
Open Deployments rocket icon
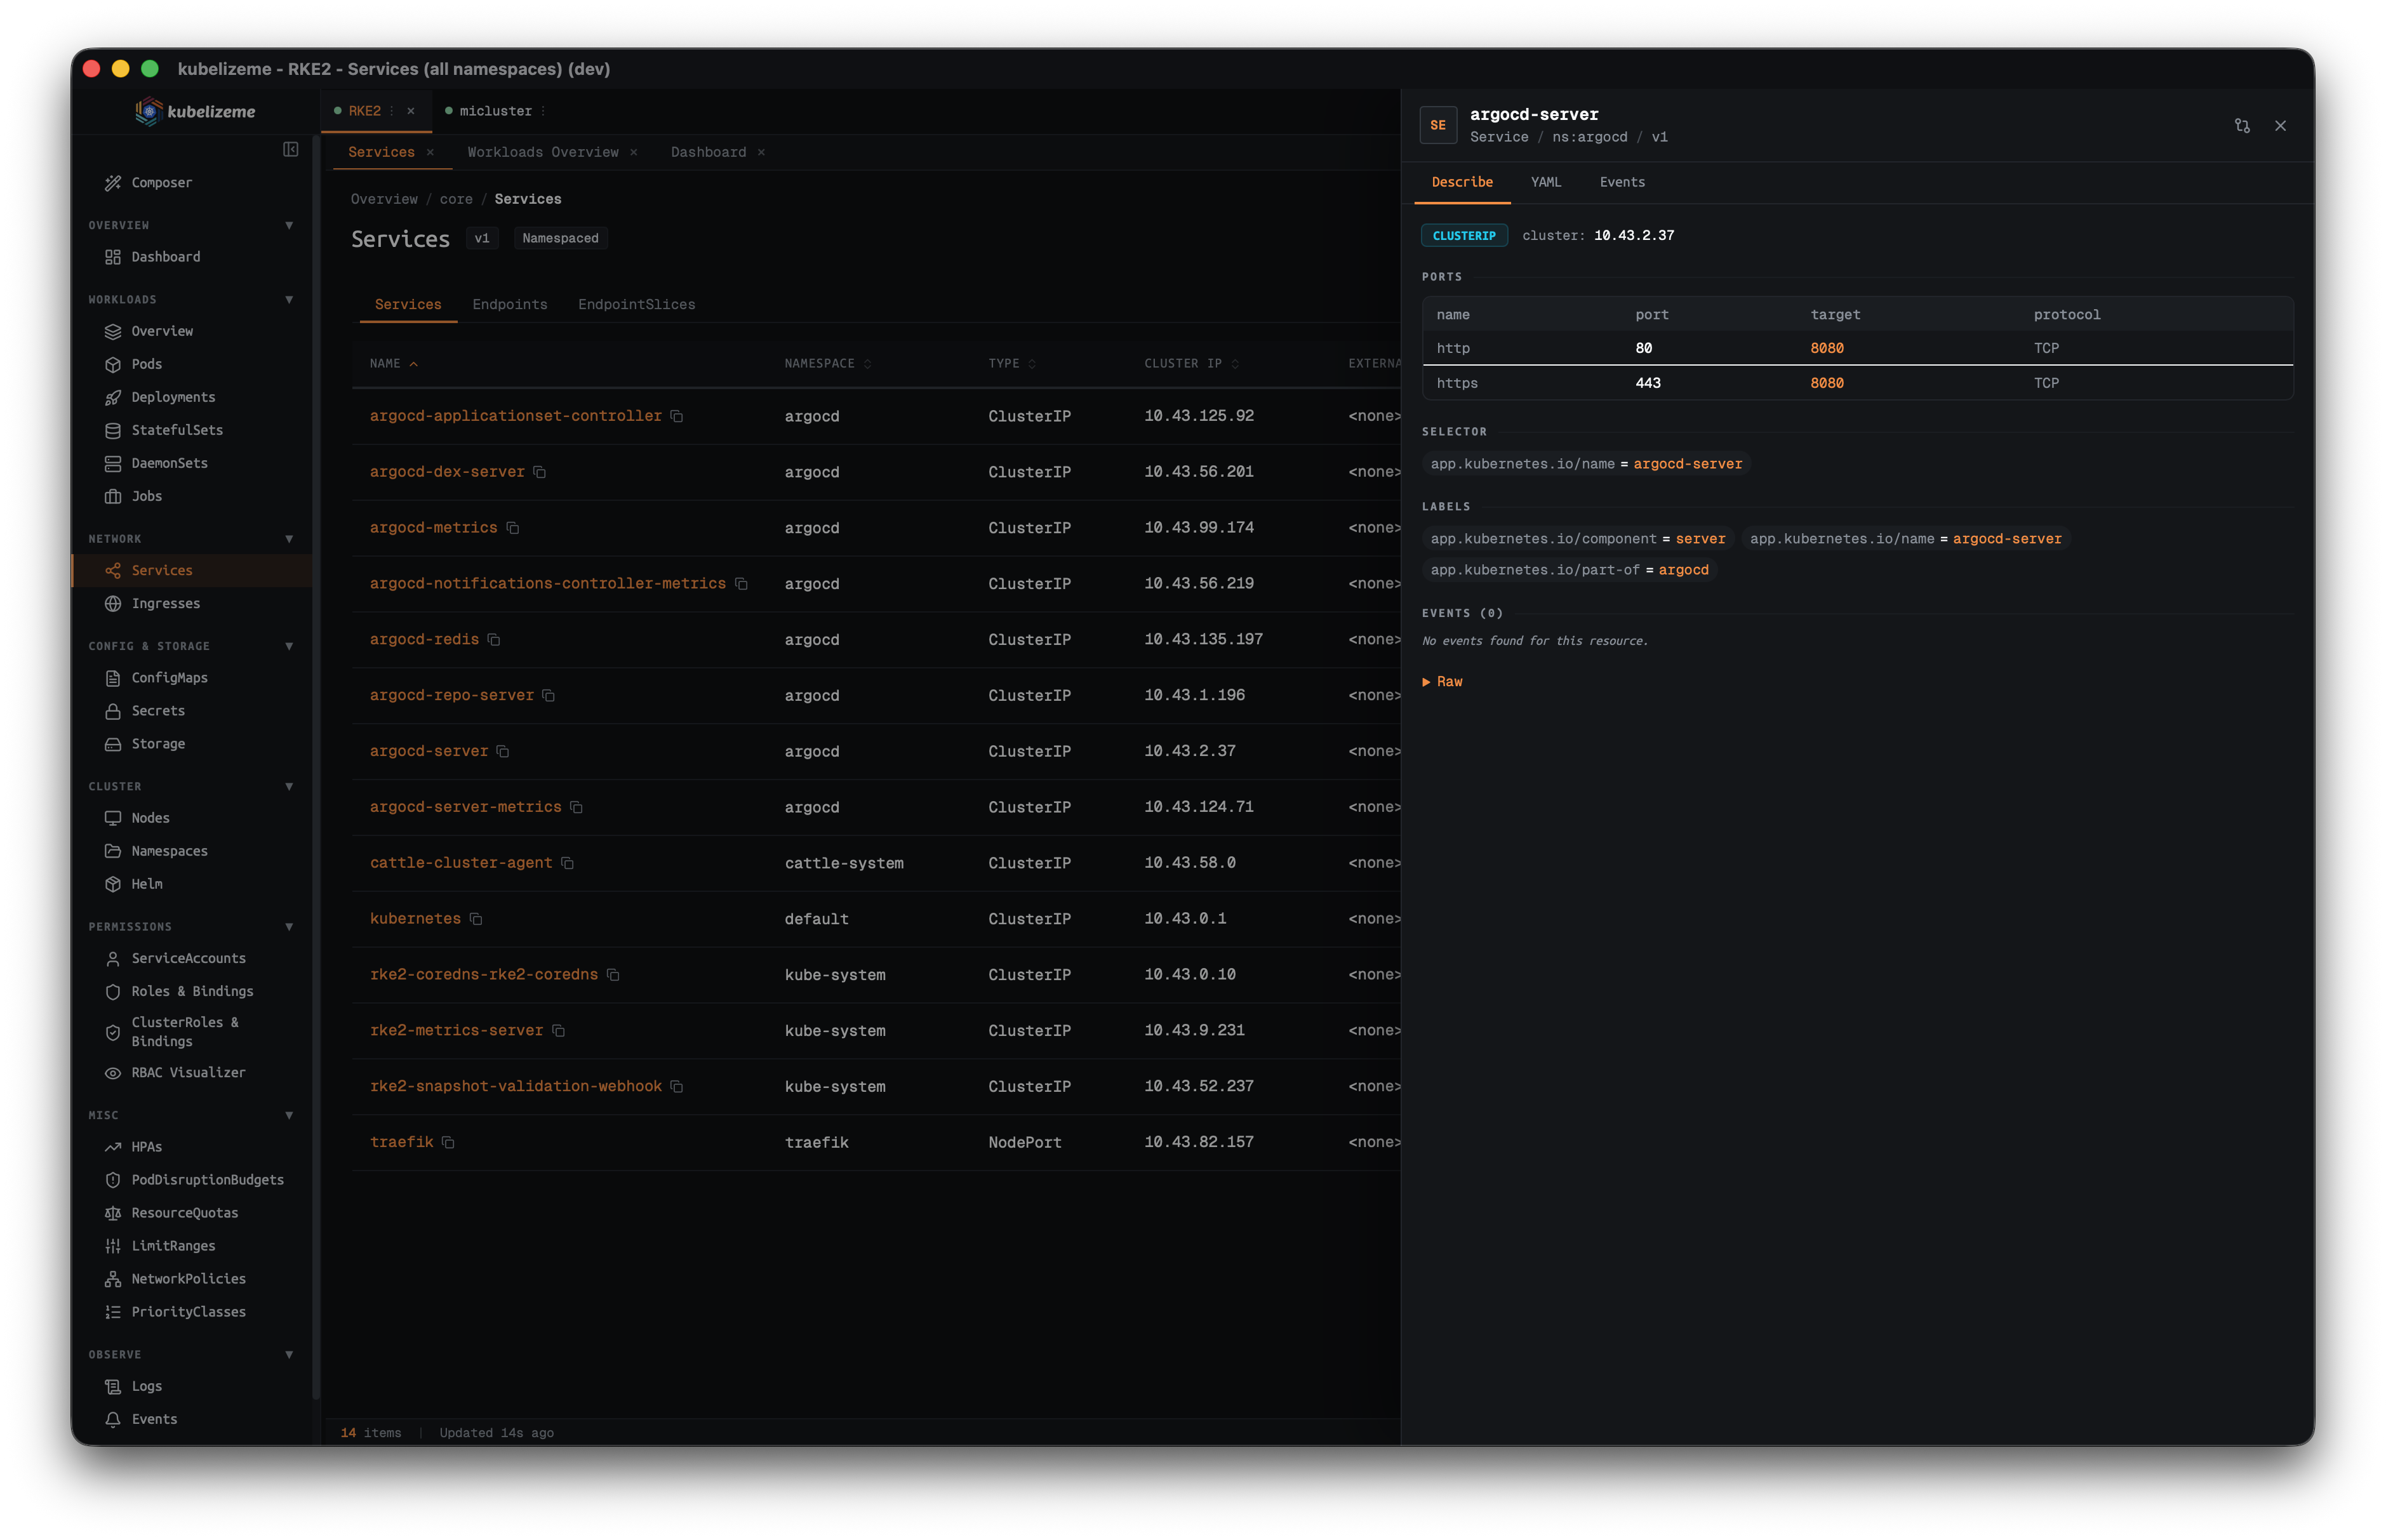(x=113, y=397)
